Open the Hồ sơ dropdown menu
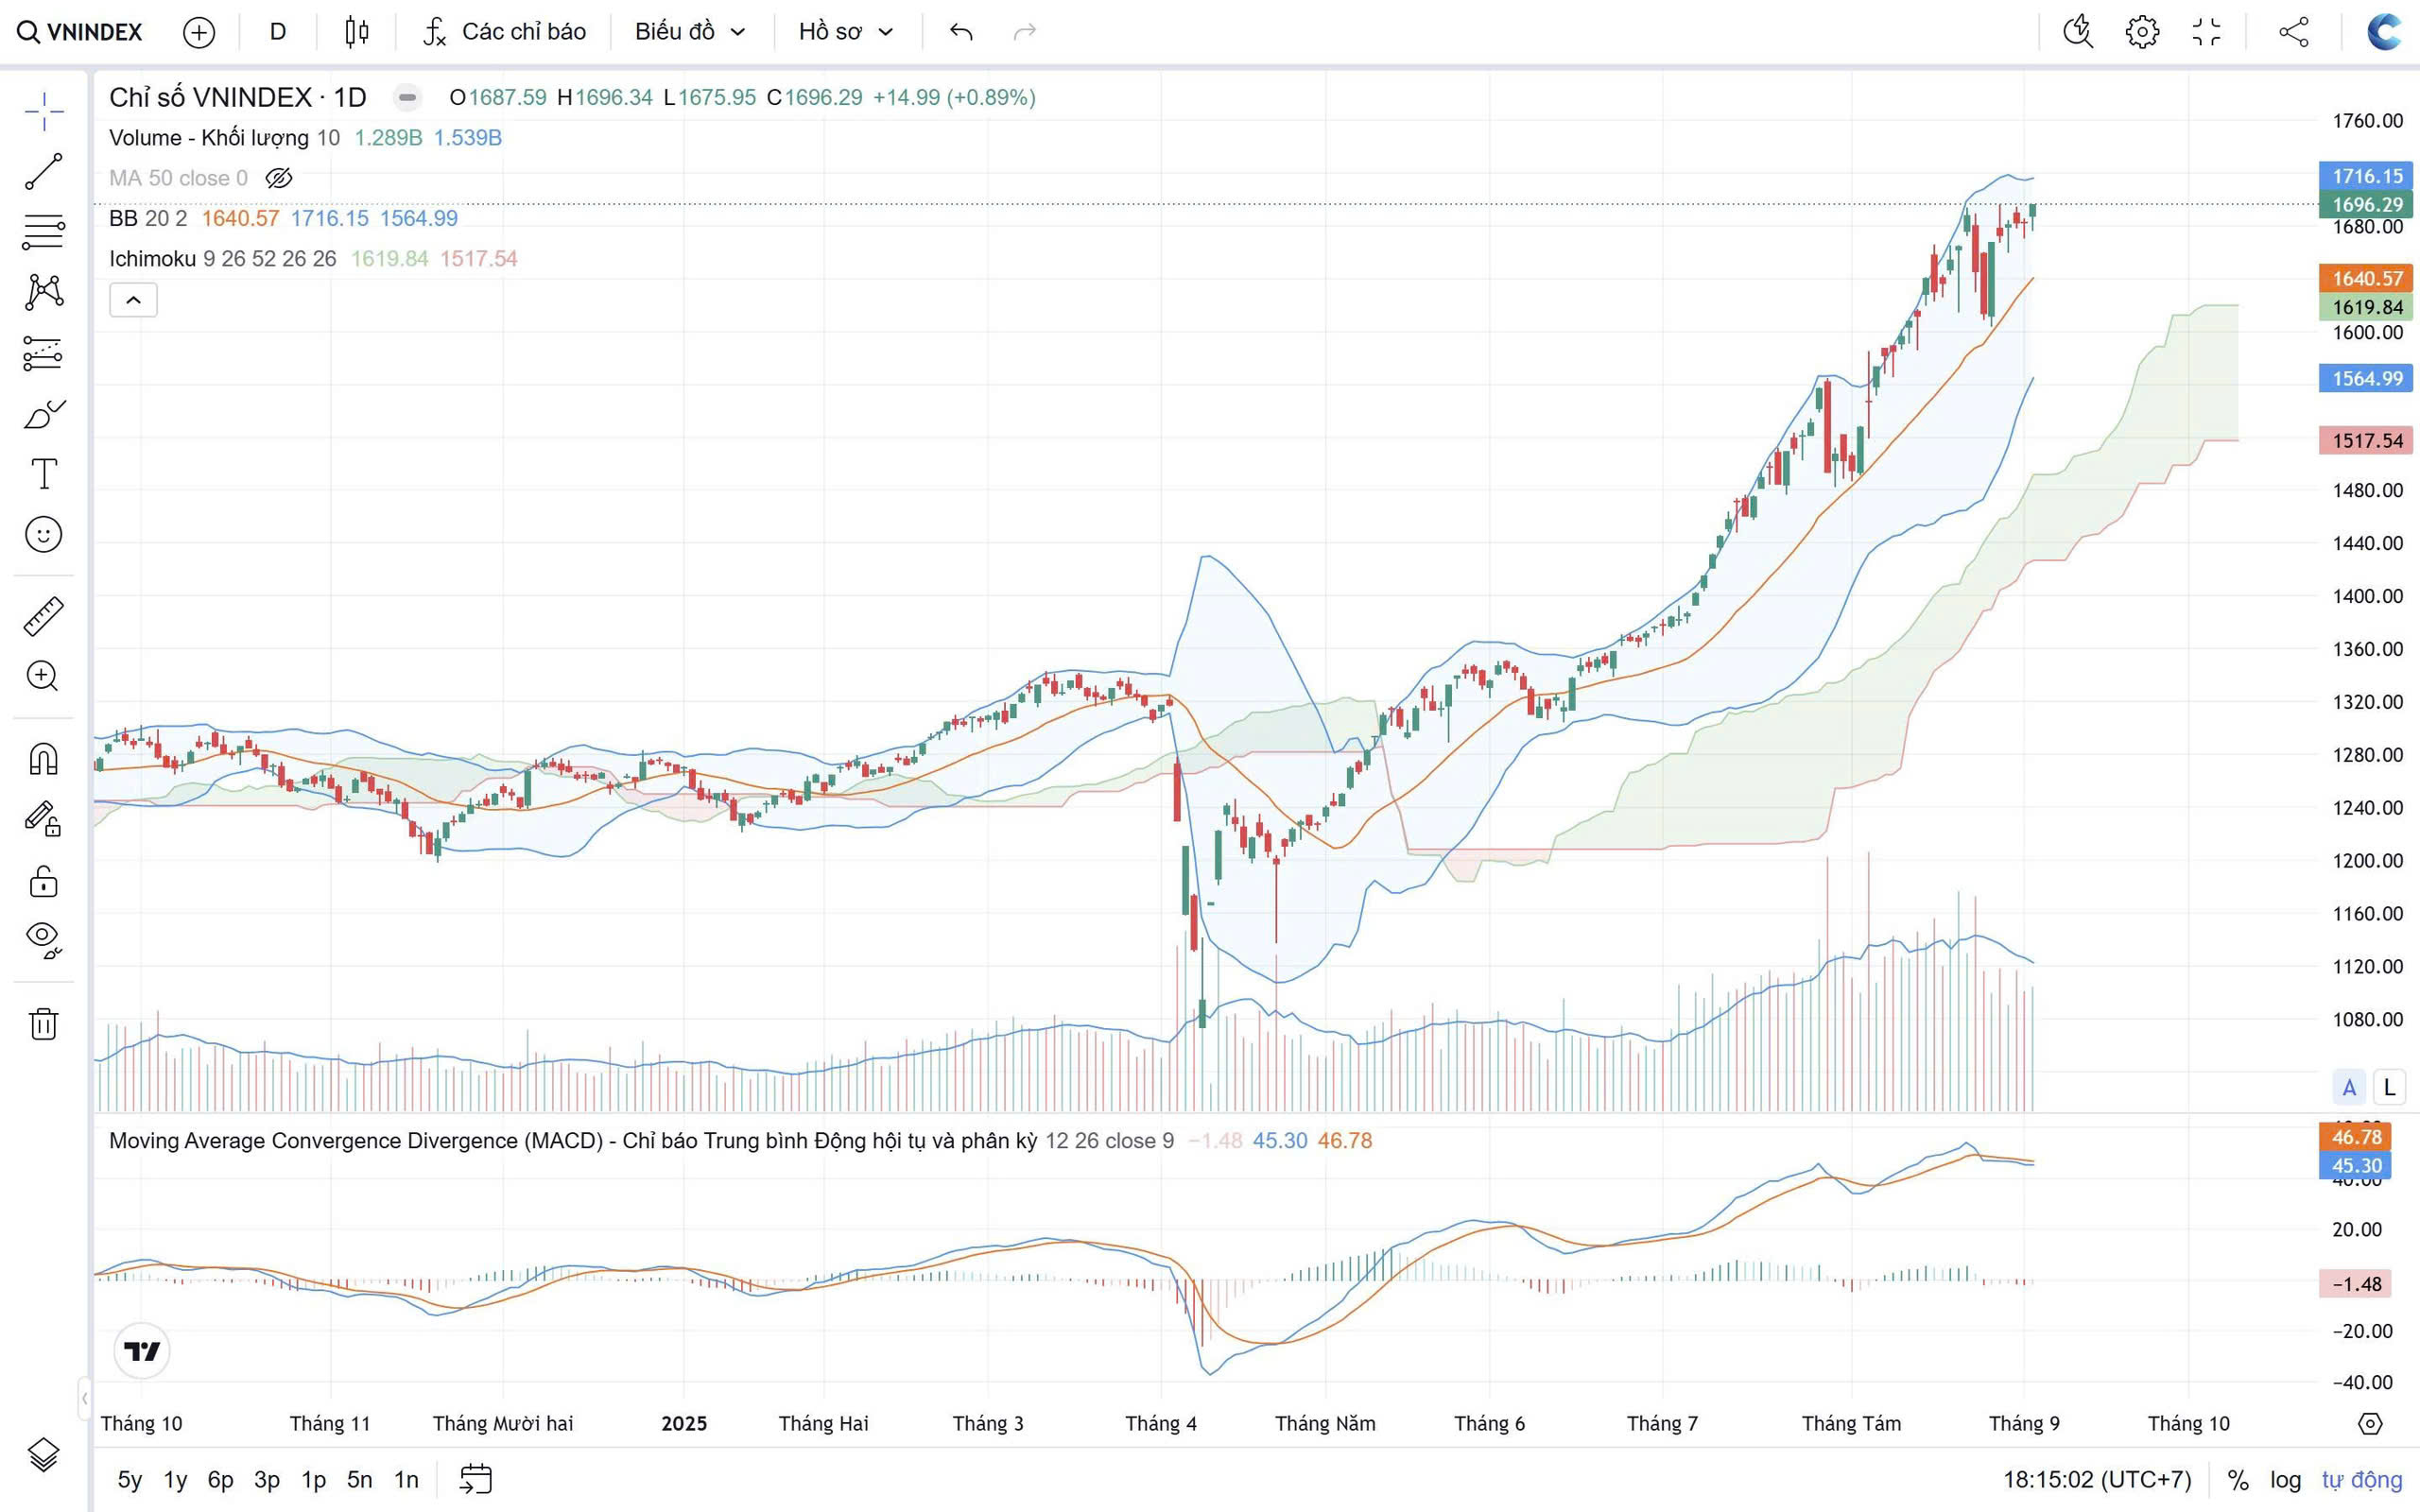The height and width of the screenshot is (1512, 2420). pyautogui.click(x=845, y=32)
